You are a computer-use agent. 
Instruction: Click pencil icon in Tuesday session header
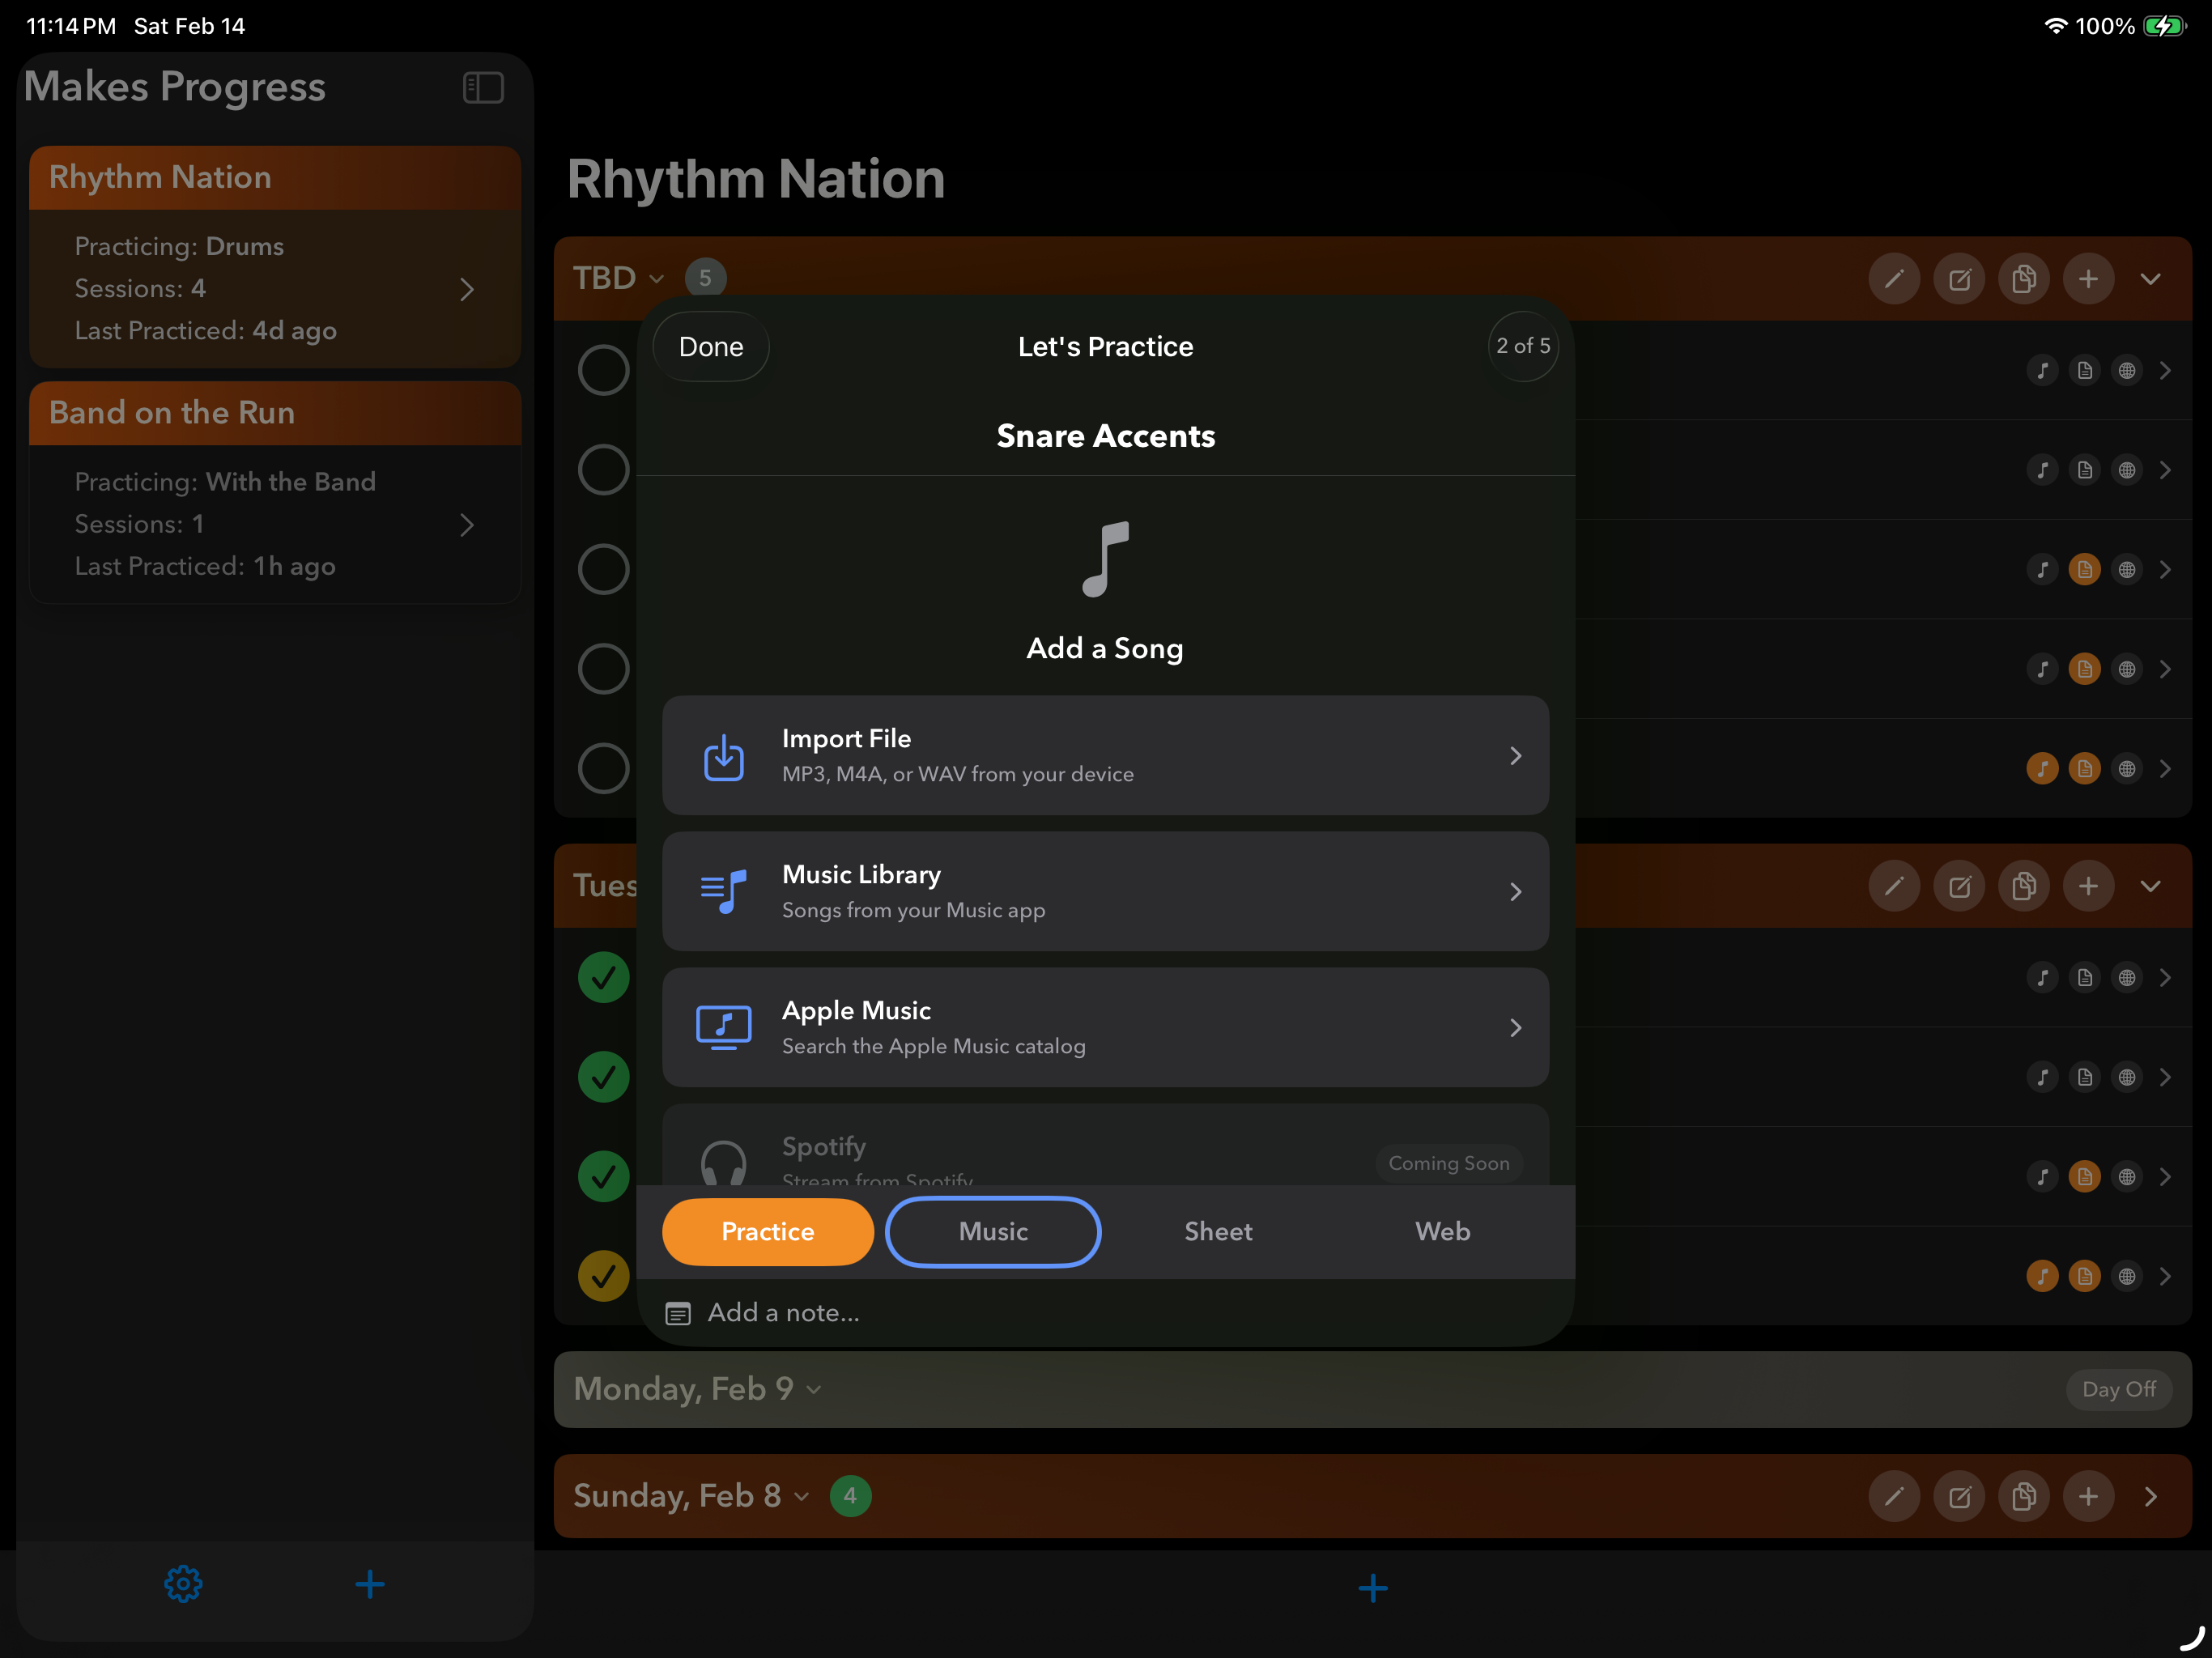point(1894,886)
